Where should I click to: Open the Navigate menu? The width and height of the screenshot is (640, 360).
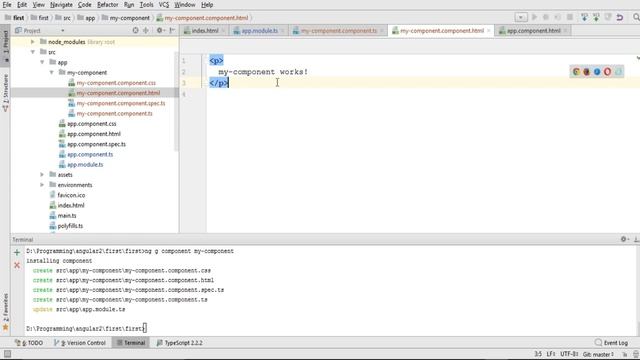tap(61, 5)
